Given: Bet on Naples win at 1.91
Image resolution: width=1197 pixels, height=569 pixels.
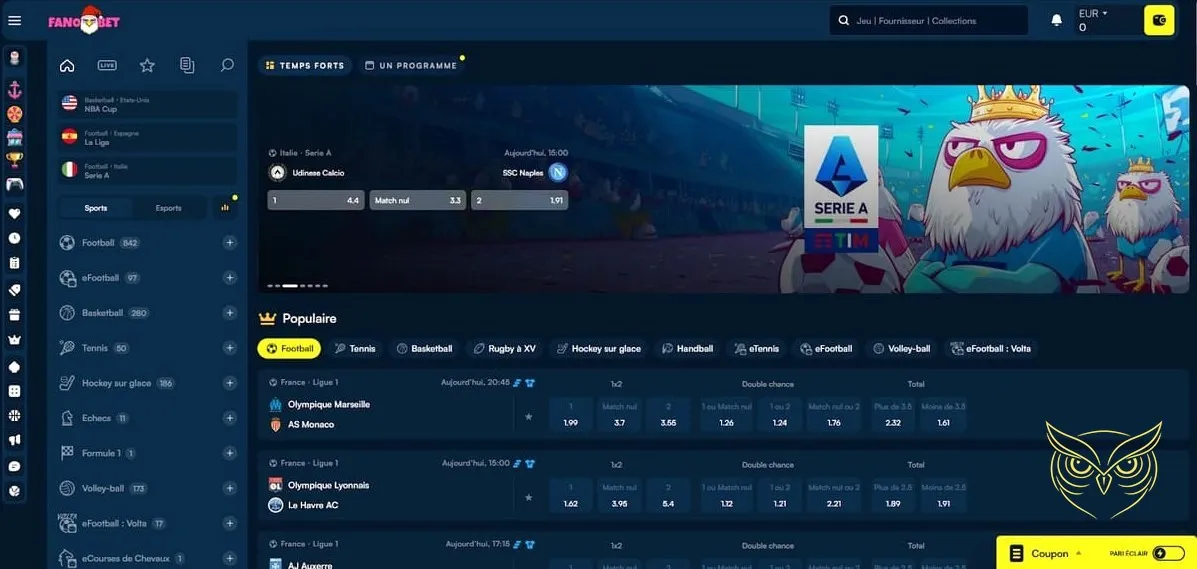Looking at the screenshot, I should pos(519,200).
